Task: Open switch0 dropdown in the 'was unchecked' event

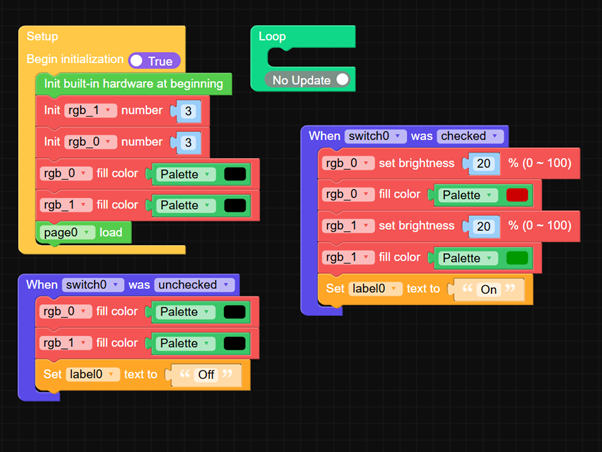Action: 93,285
